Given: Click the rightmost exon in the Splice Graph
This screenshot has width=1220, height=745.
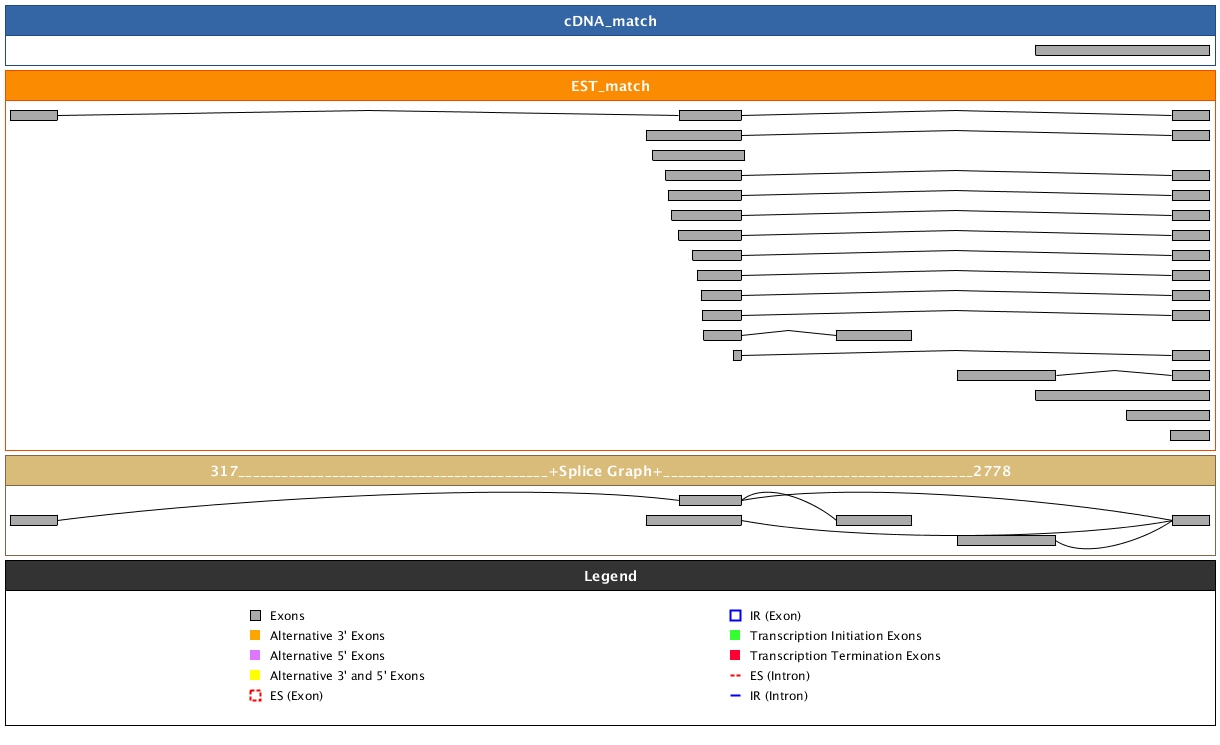Looking at the screenshot, I should 1190,520.
